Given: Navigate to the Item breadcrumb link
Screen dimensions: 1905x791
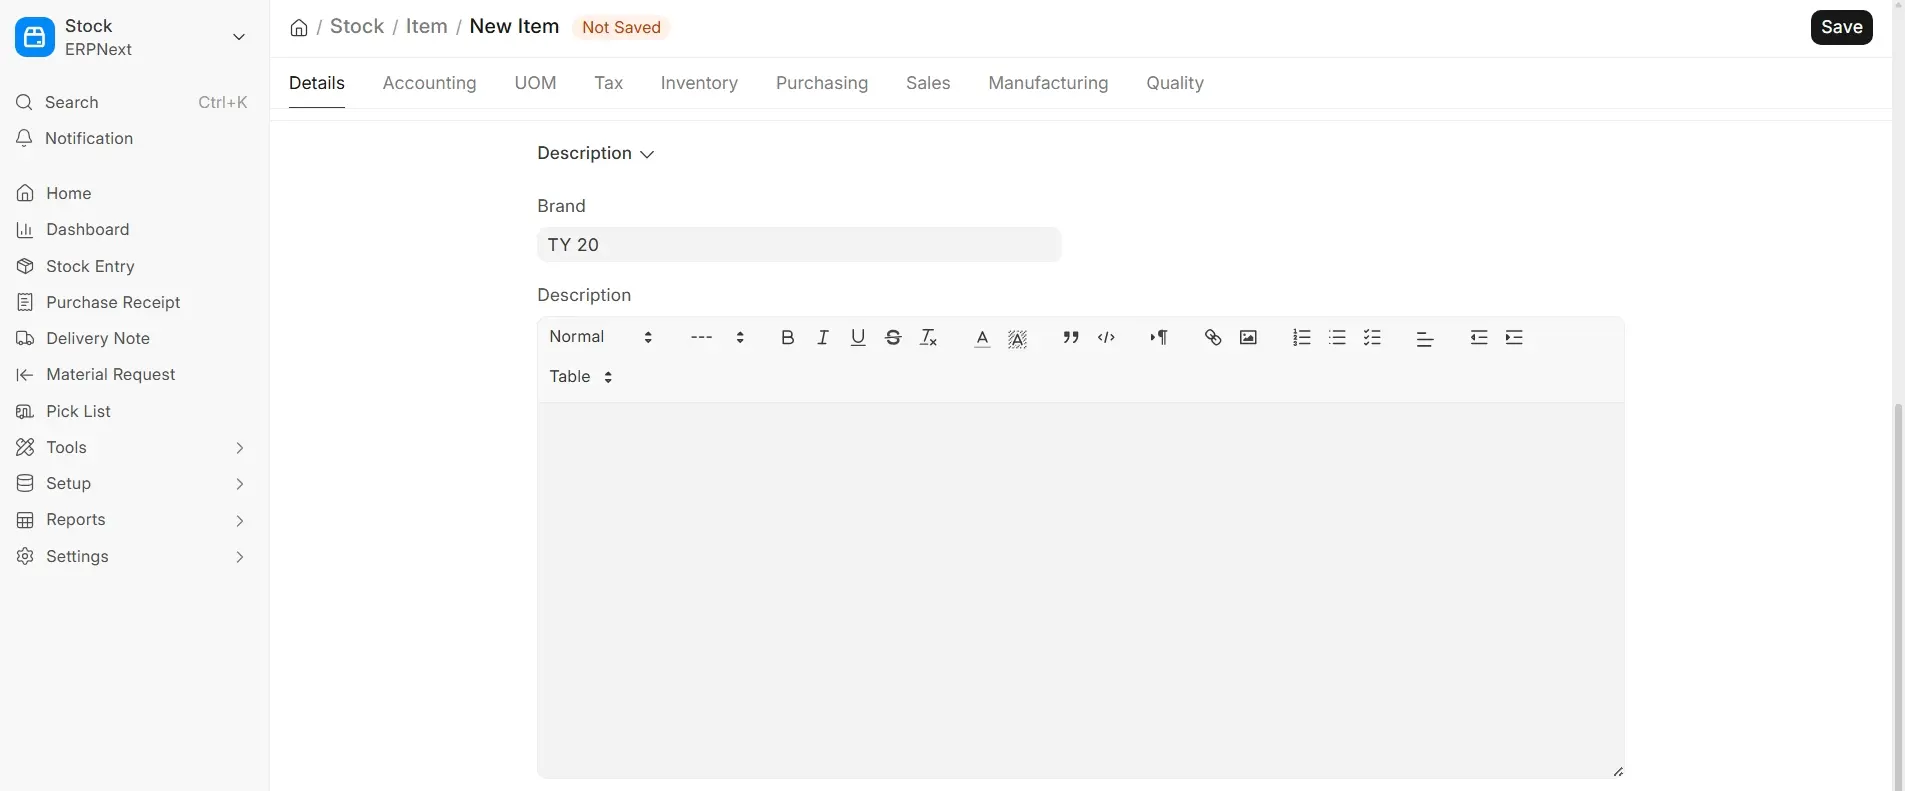Looking at the screenshot, I should pyautogui.click(x=426, y=27).
